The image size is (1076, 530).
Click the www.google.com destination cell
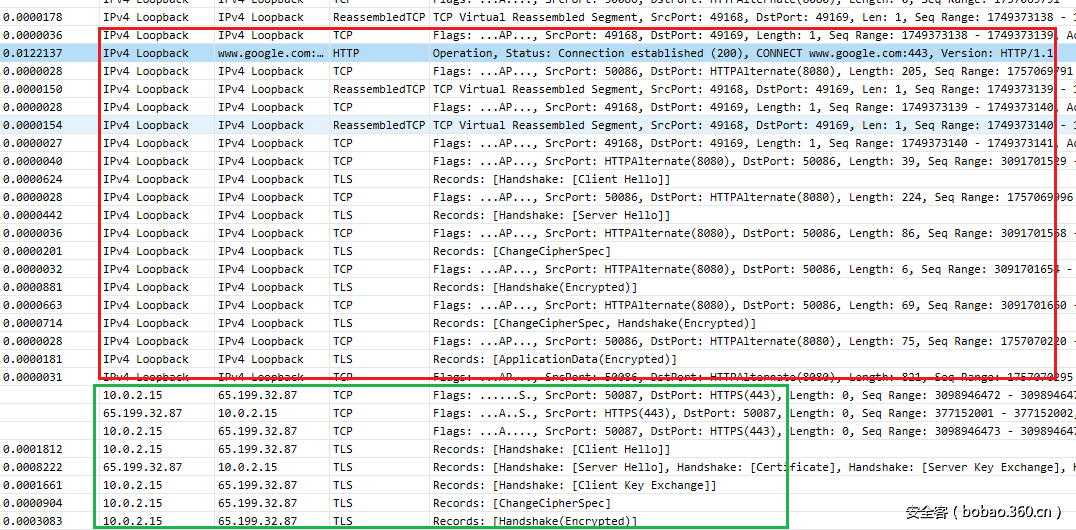click(x=270, y=53)
